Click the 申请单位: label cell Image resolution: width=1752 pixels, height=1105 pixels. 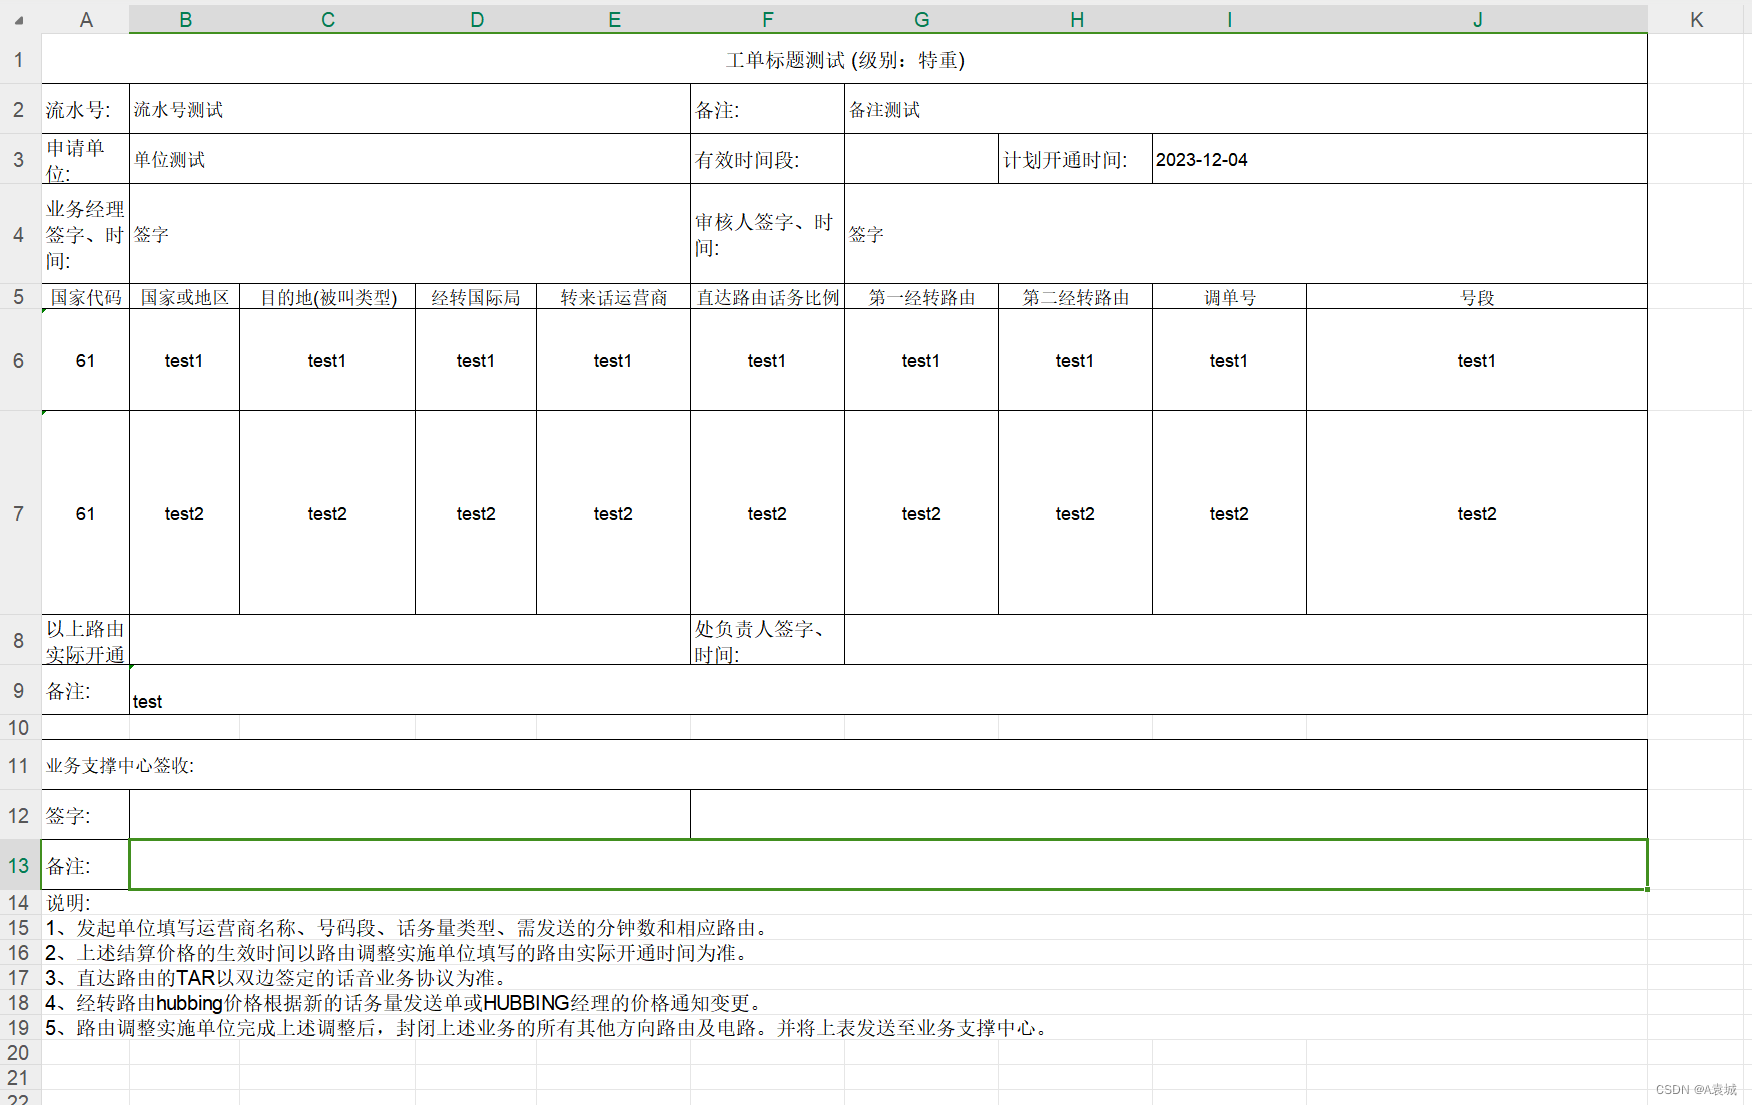click(86, 159)
